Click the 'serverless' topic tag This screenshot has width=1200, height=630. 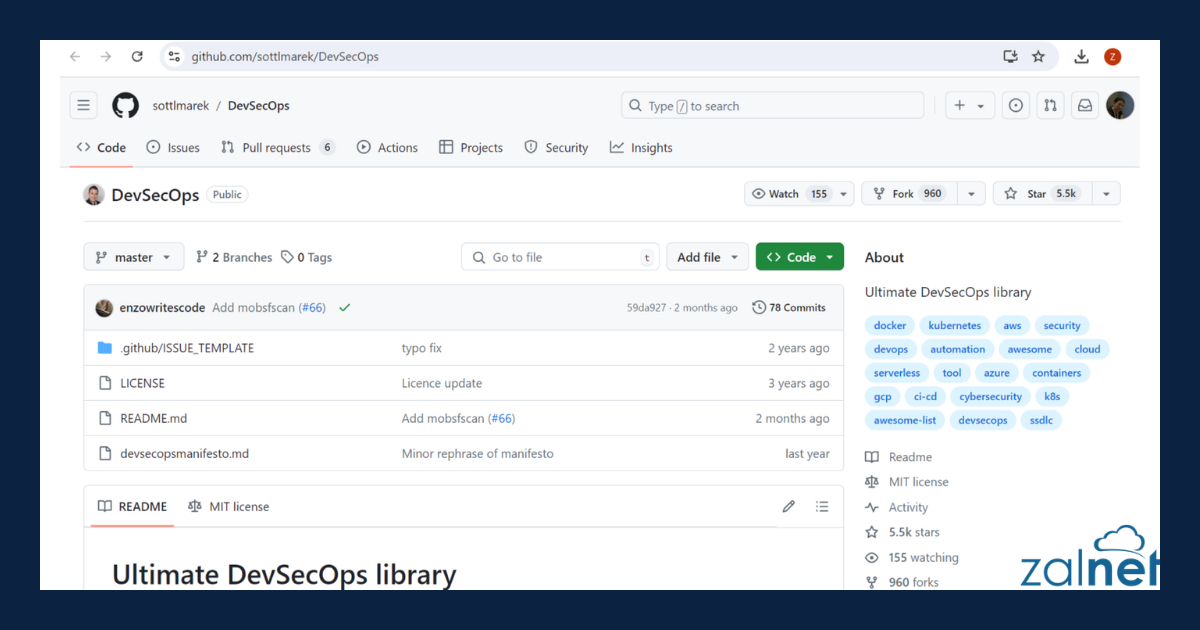pyautogui.click(x=896, y=373)
